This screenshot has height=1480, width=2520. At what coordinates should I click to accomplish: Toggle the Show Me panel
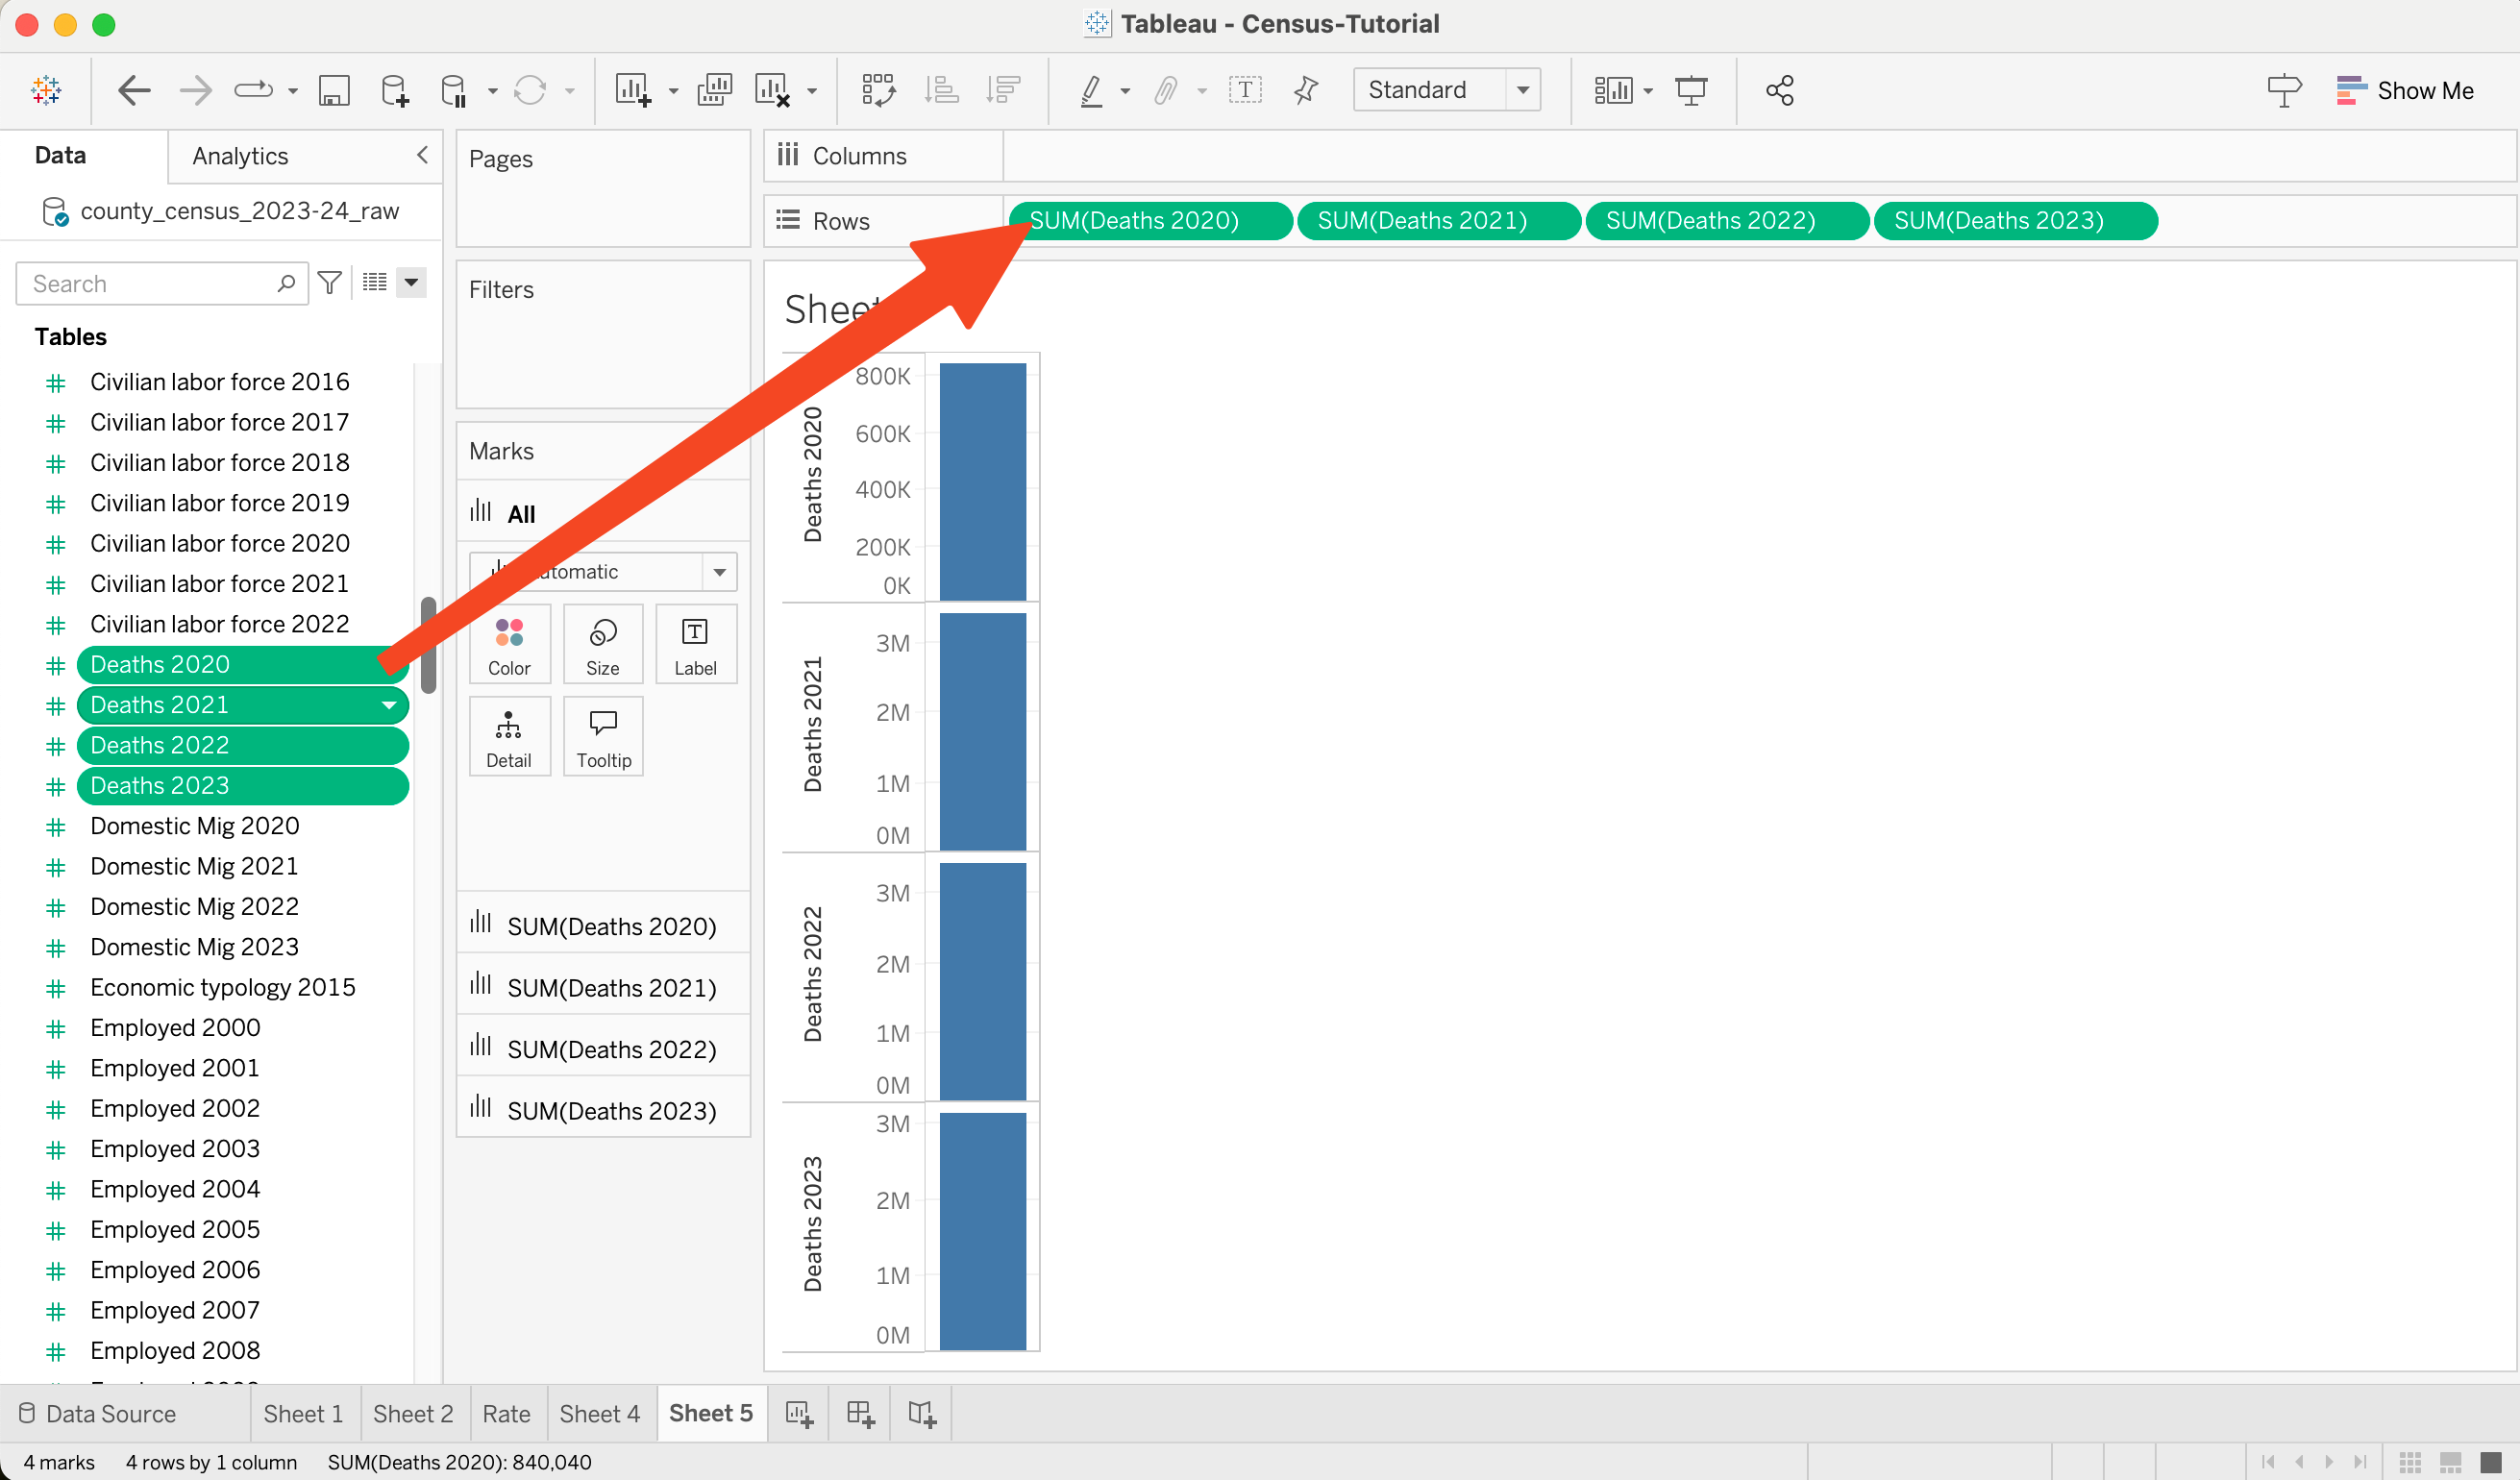[2404, 90]
